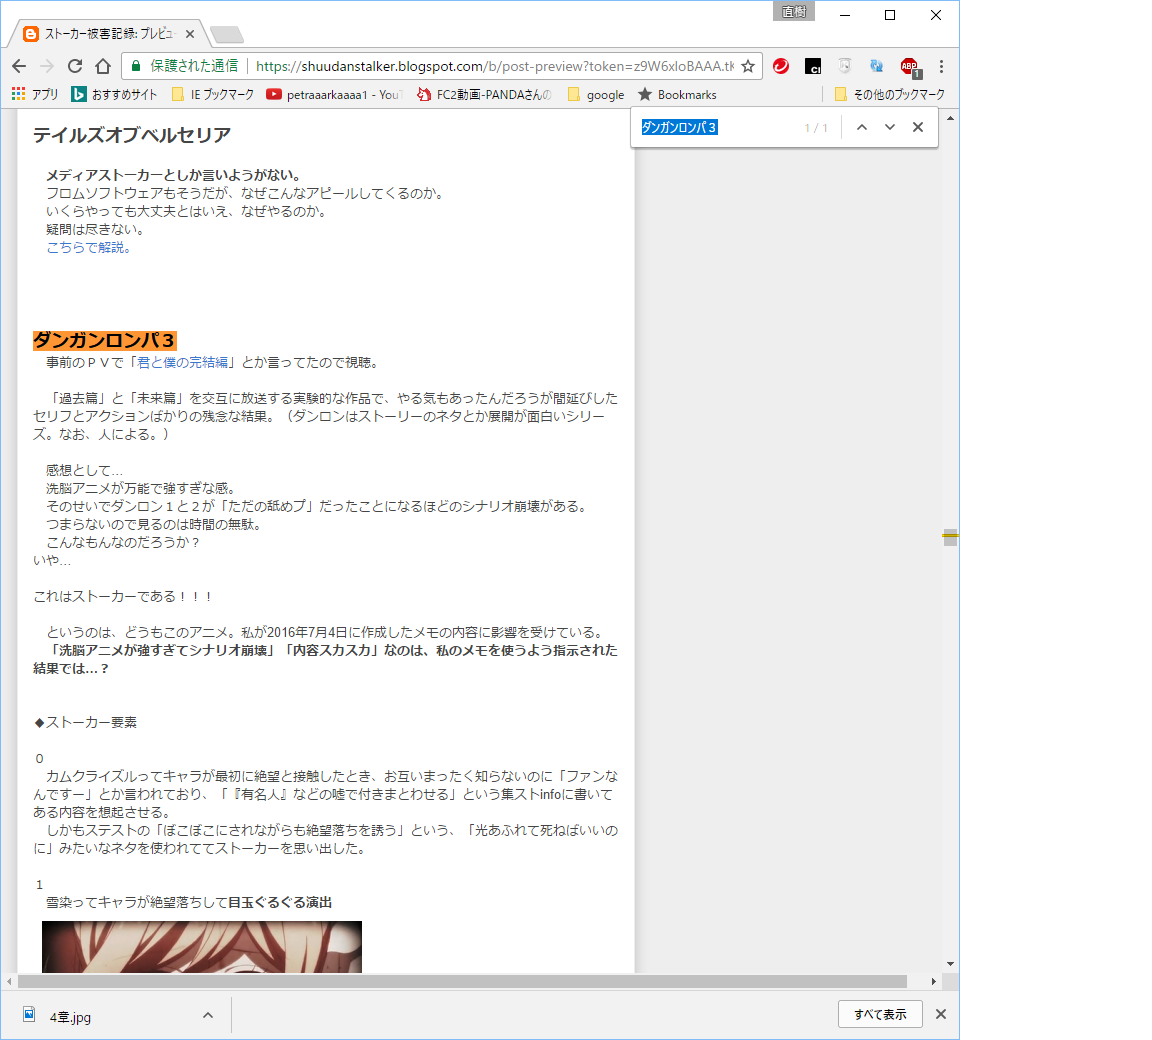Open the おすすめサイト Bing bookmark

[x=114, y=95]
